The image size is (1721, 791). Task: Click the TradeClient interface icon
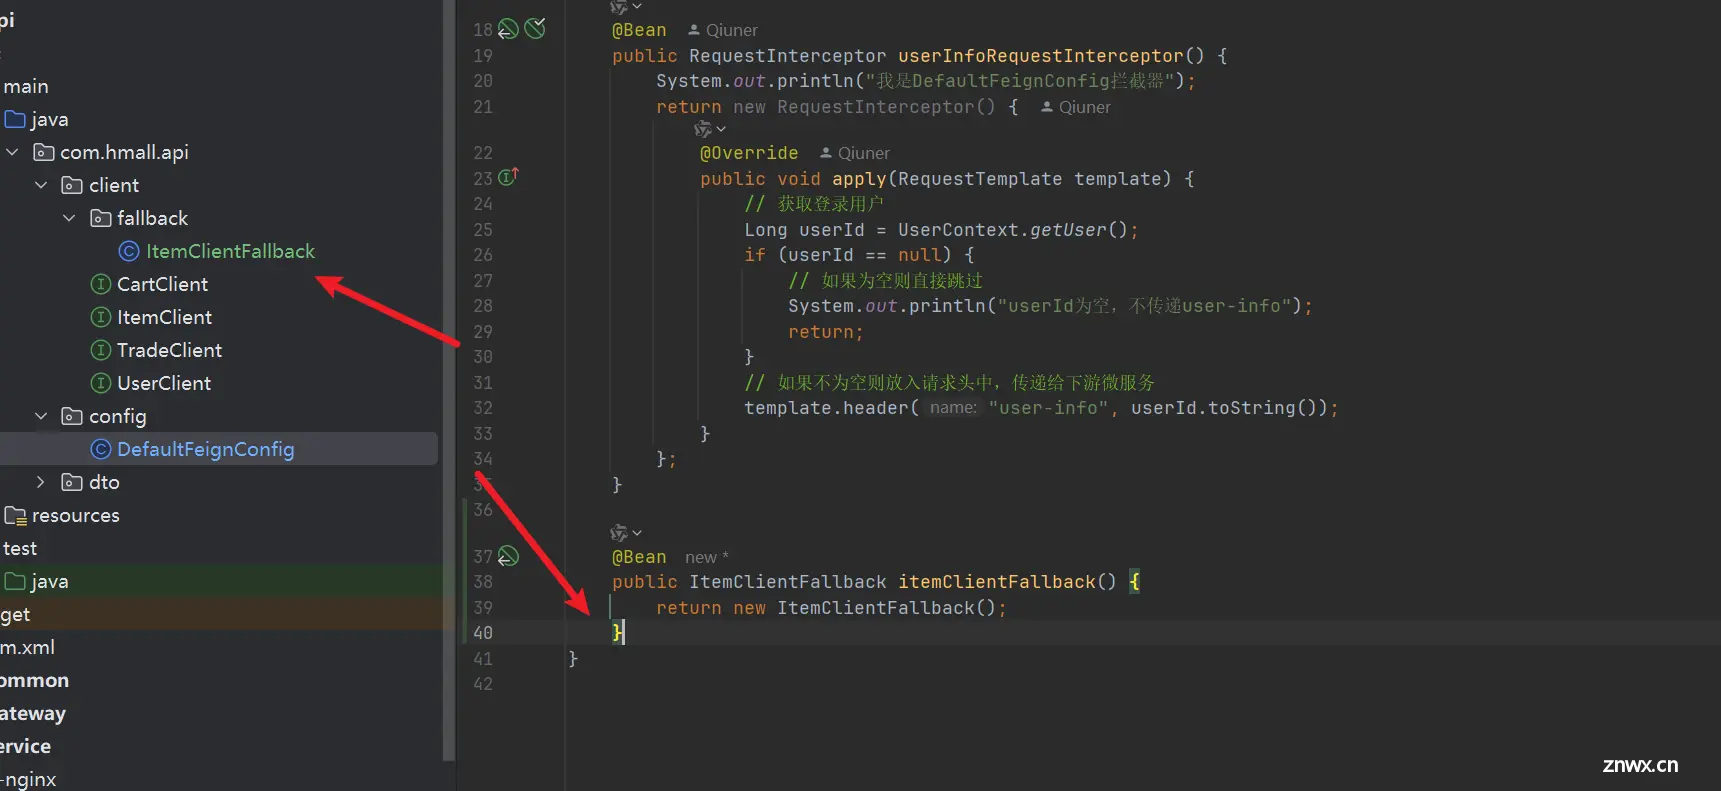pyautogui.click(x=100, y=350)
